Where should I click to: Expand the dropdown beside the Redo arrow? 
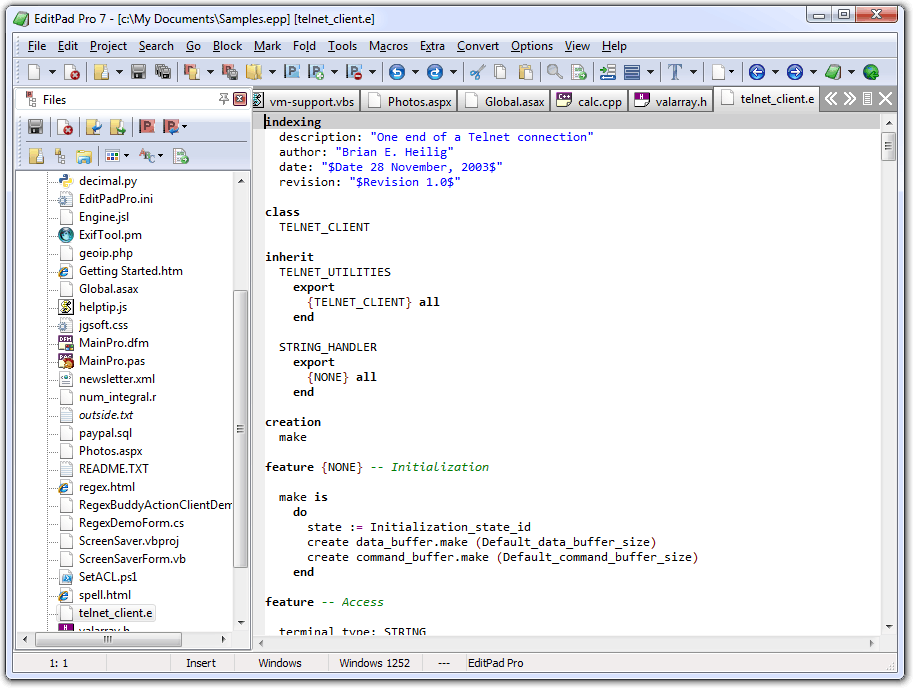(453, 72)
